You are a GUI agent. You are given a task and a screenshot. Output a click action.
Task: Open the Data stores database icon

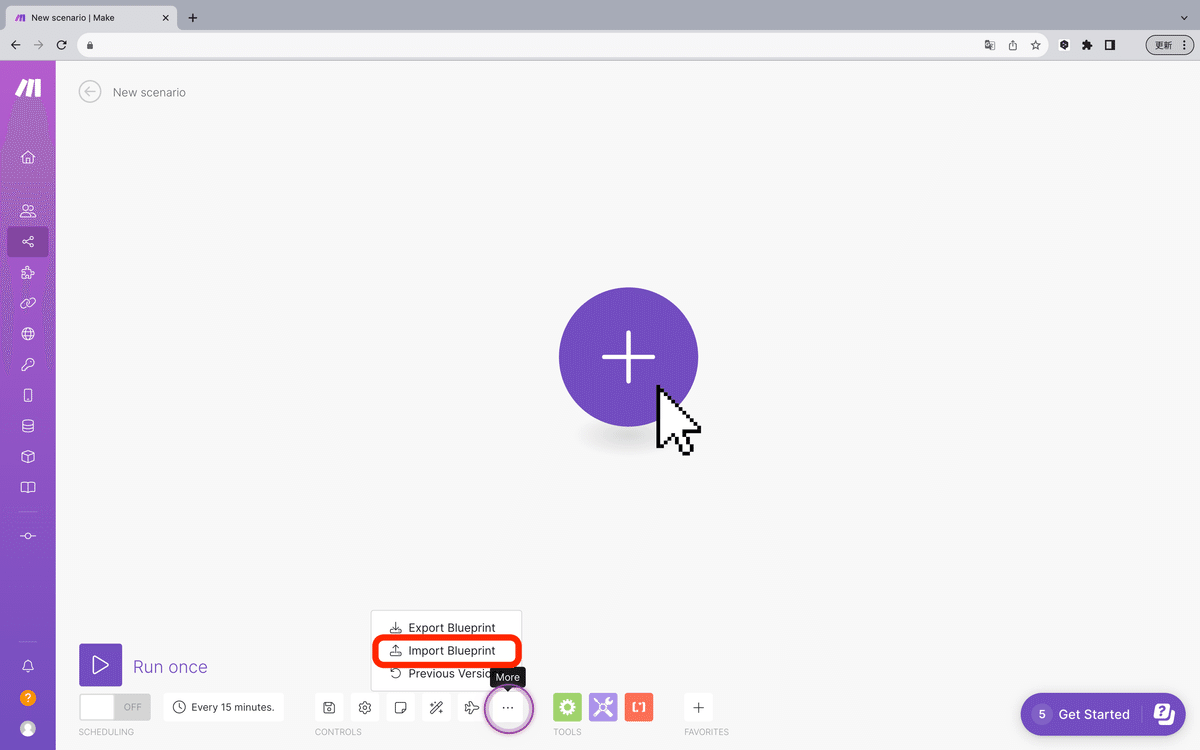[28, 426]
